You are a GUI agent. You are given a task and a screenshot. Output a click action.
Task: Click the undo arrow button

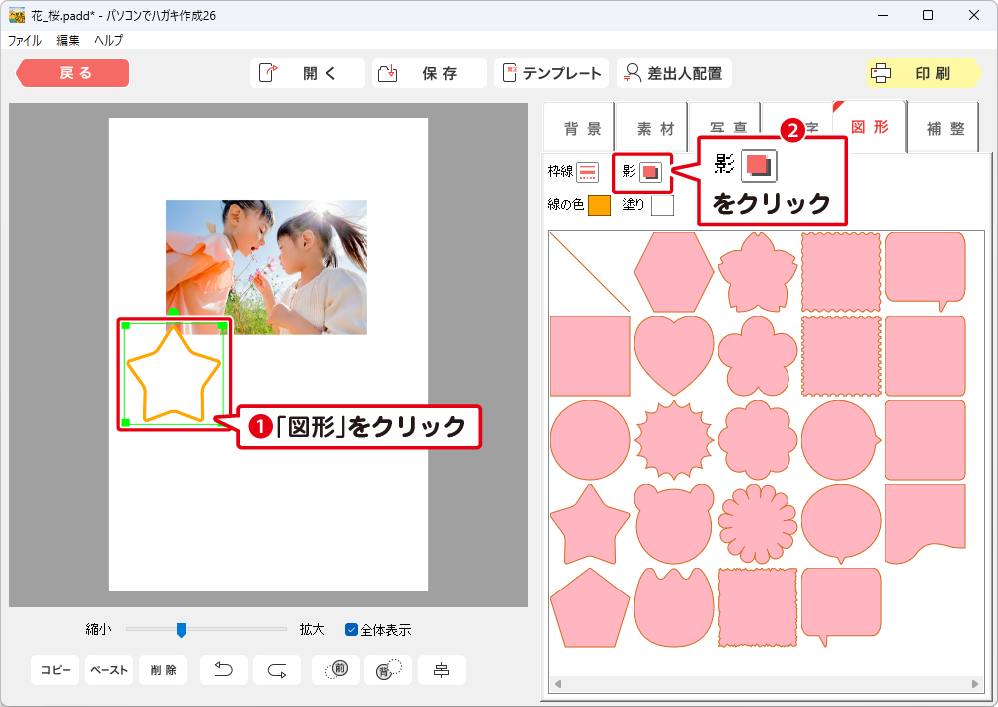224,670
